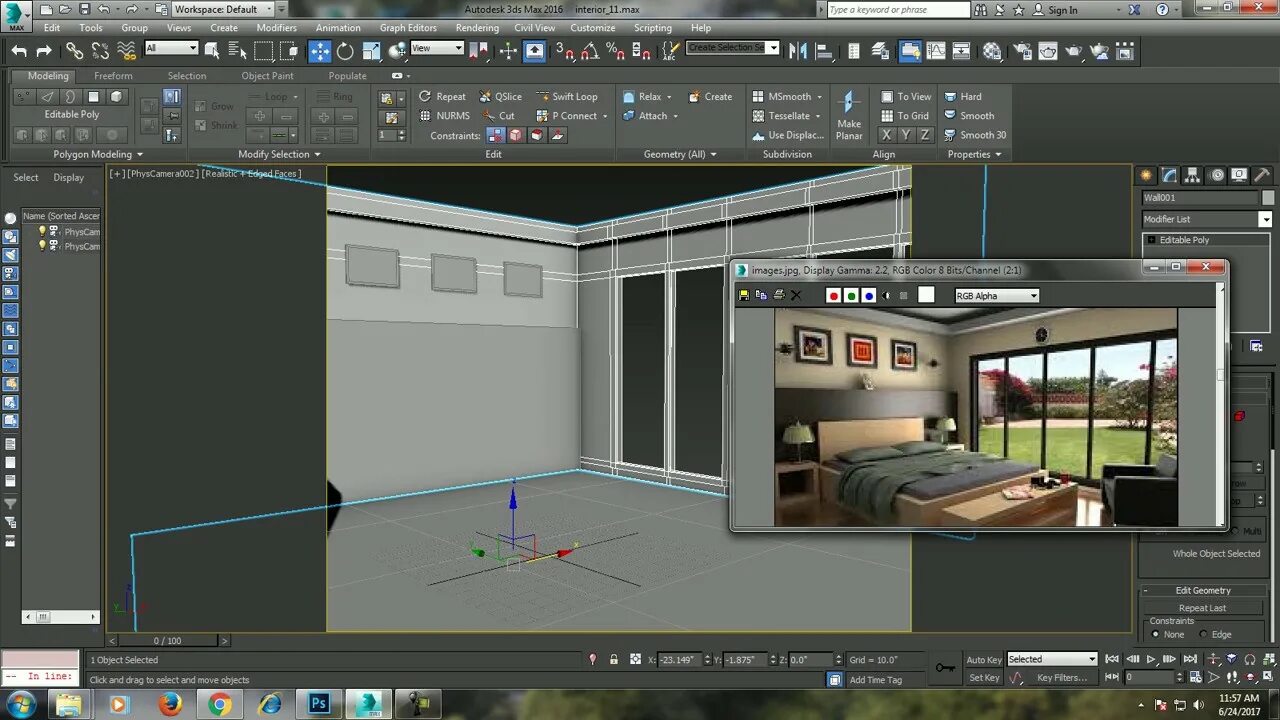Screen dimensions: 1280x720
Task: Click the Undo arrow icon
Action: pos(20,51)
